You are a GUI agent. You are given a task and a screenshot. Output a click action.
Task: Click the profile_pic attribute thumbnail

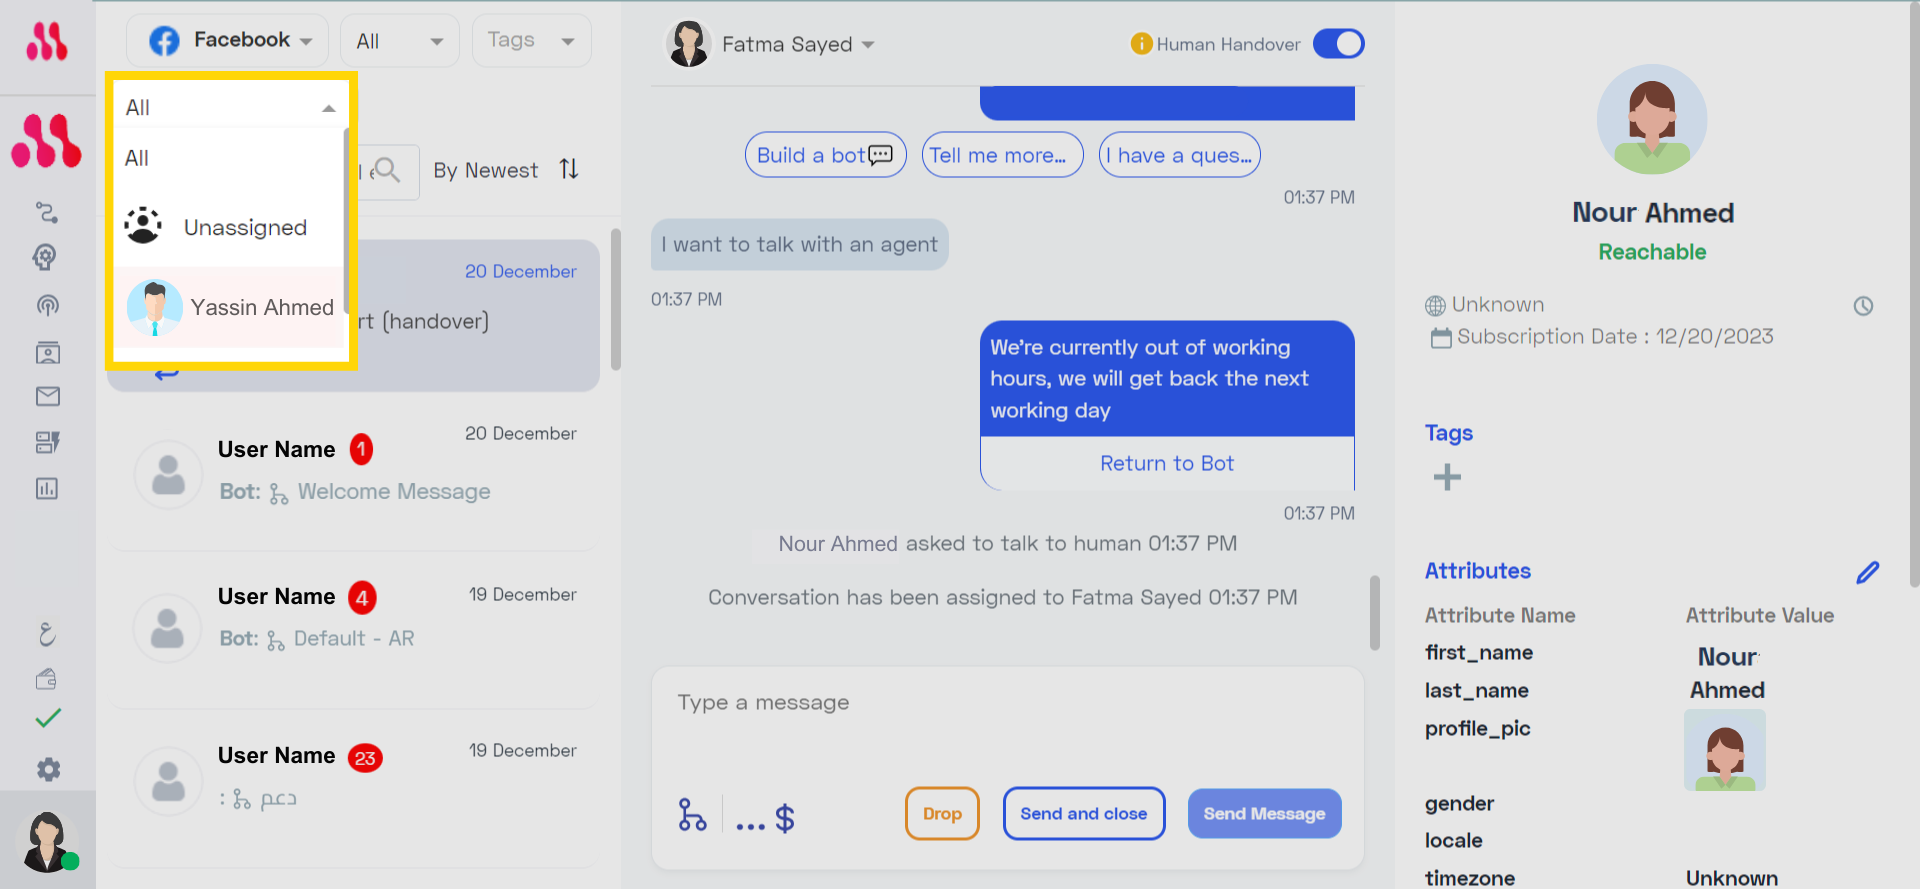click(x=1724, y=750)
